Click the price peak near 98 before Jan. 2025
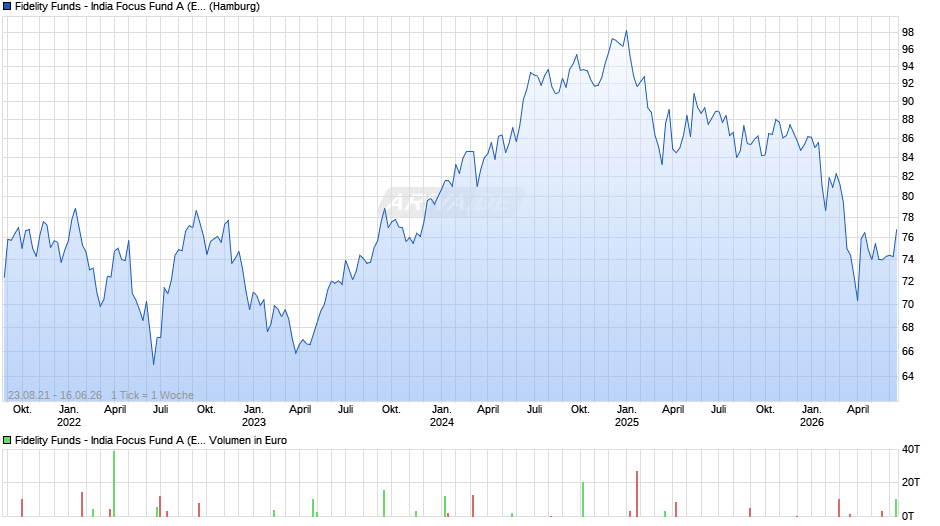The height and width of the screenshot is (526, 940). coord(626,31)
